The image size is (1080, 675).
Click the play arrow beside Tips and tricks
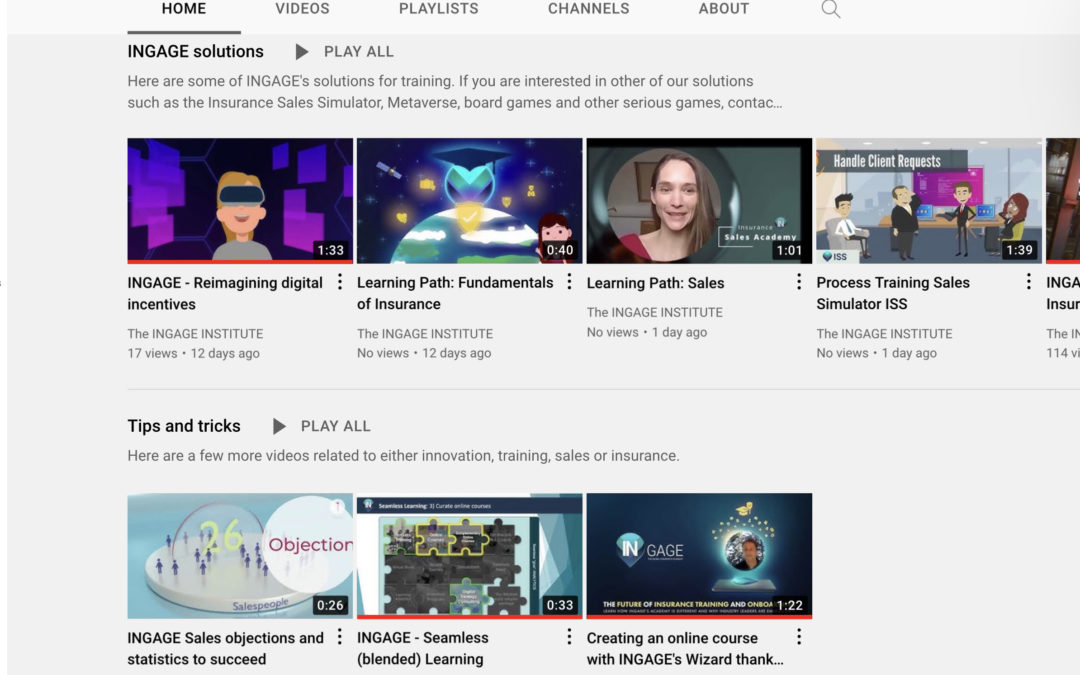click(279, 426)
